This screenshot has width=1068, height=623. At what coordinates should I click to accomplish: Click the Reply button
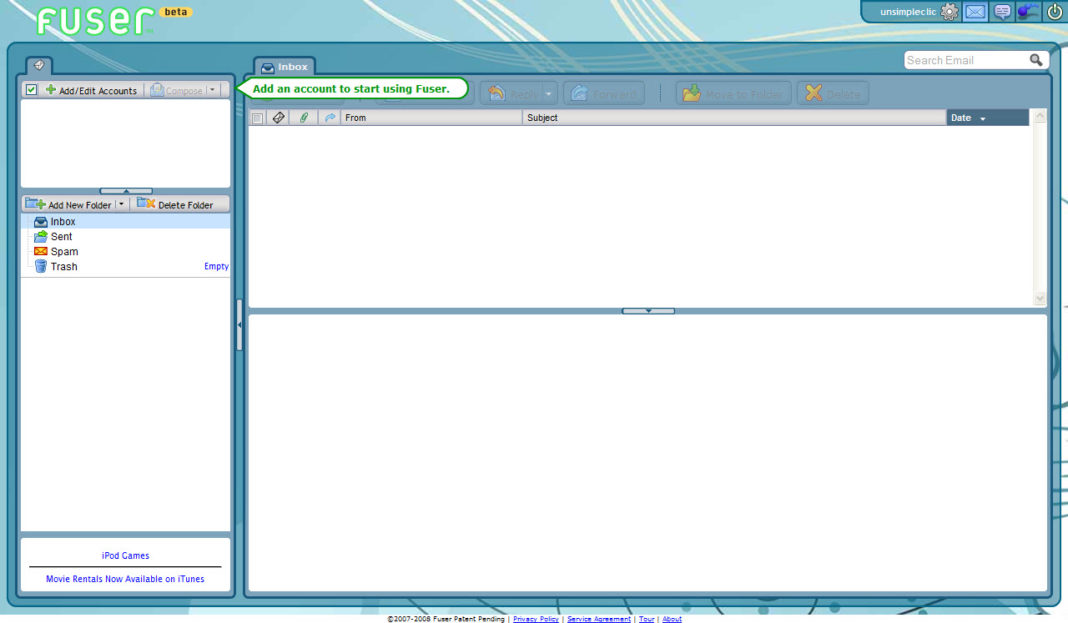(513, 94)
